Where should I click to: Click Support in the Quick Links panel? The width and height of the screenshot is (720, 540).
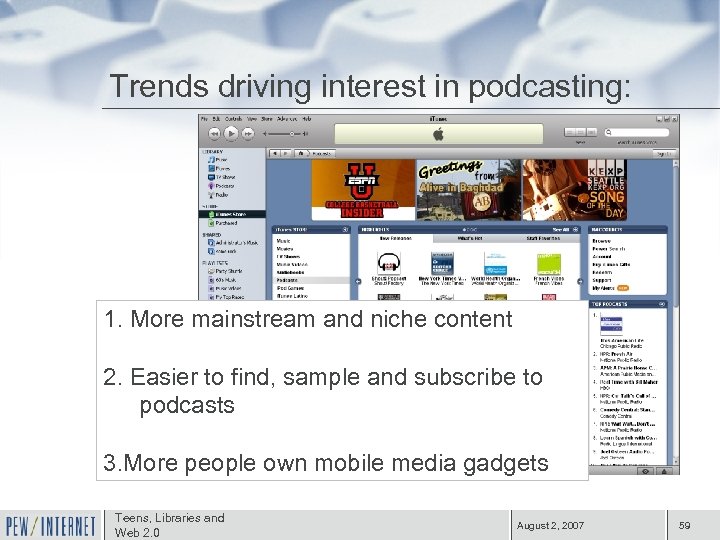point(602,280)
